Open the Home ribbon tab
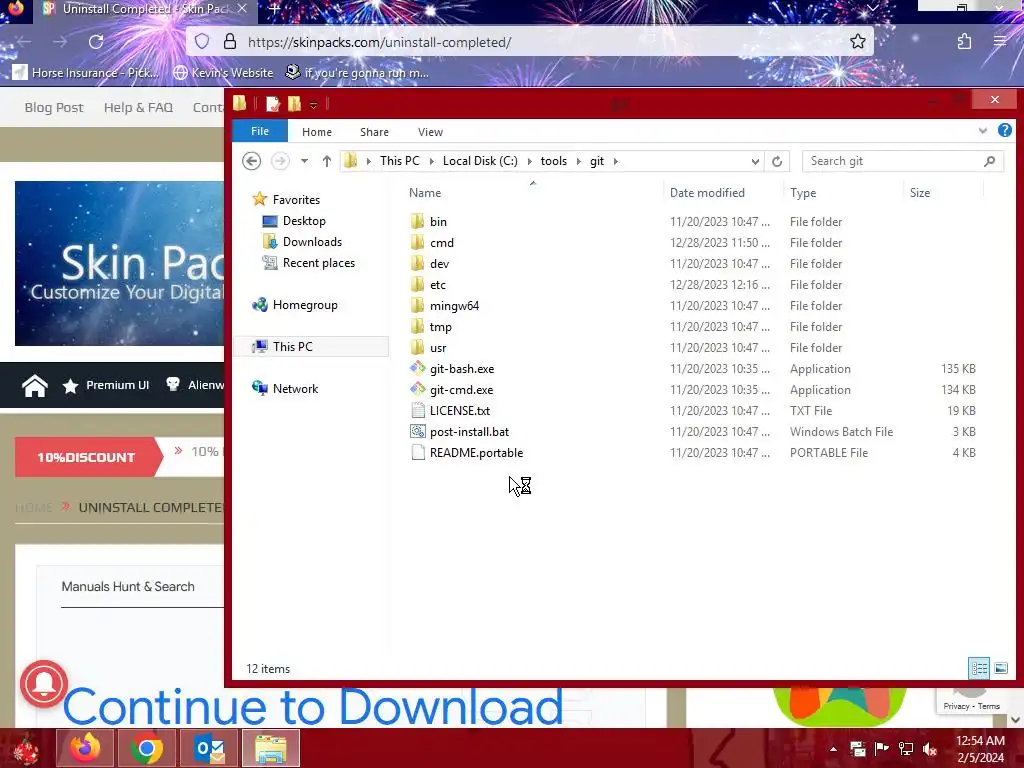Image resolution: width=1024 pixels, height=768 pixels. click(317, 132)
